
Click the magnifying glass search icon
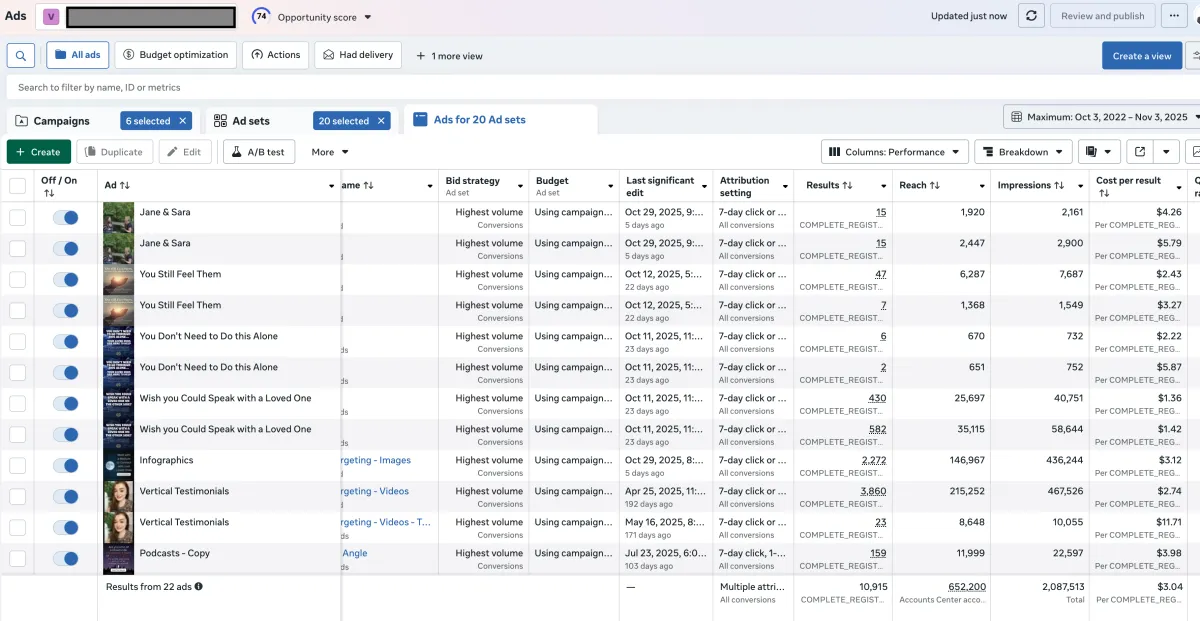(21, 55)
